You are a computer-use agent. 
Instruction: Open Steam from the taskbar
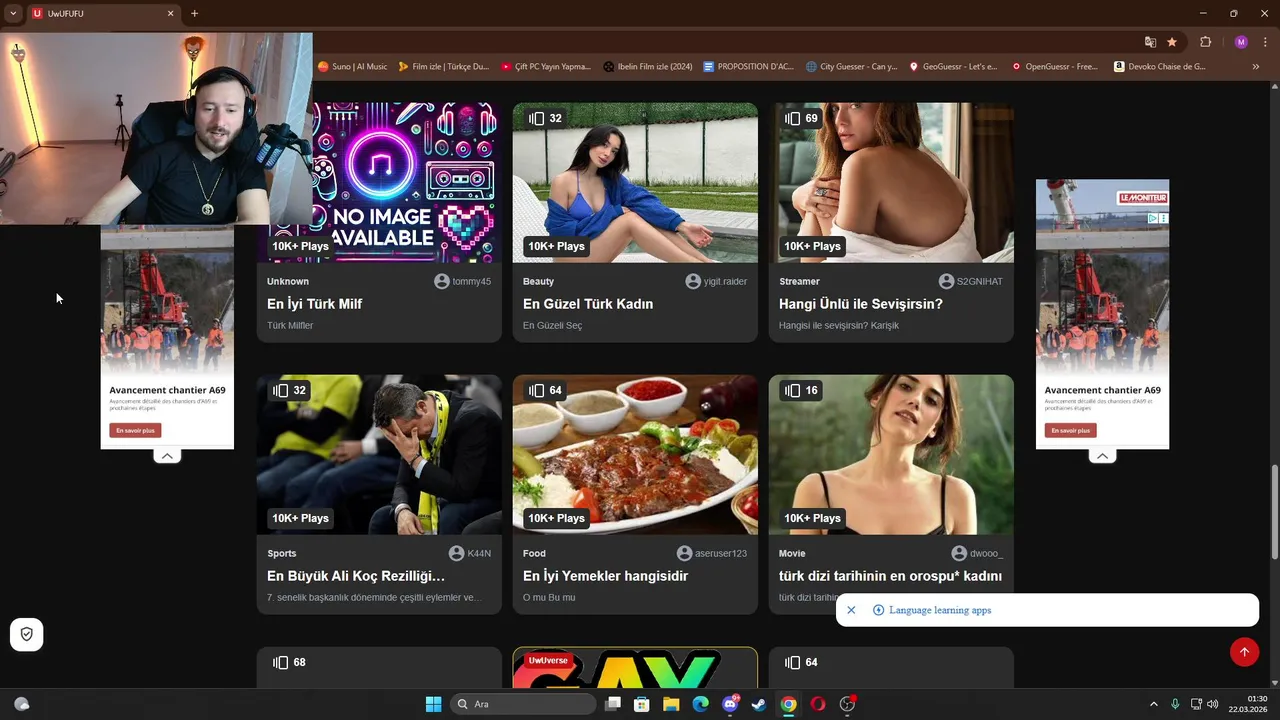(x=759, y=704)
